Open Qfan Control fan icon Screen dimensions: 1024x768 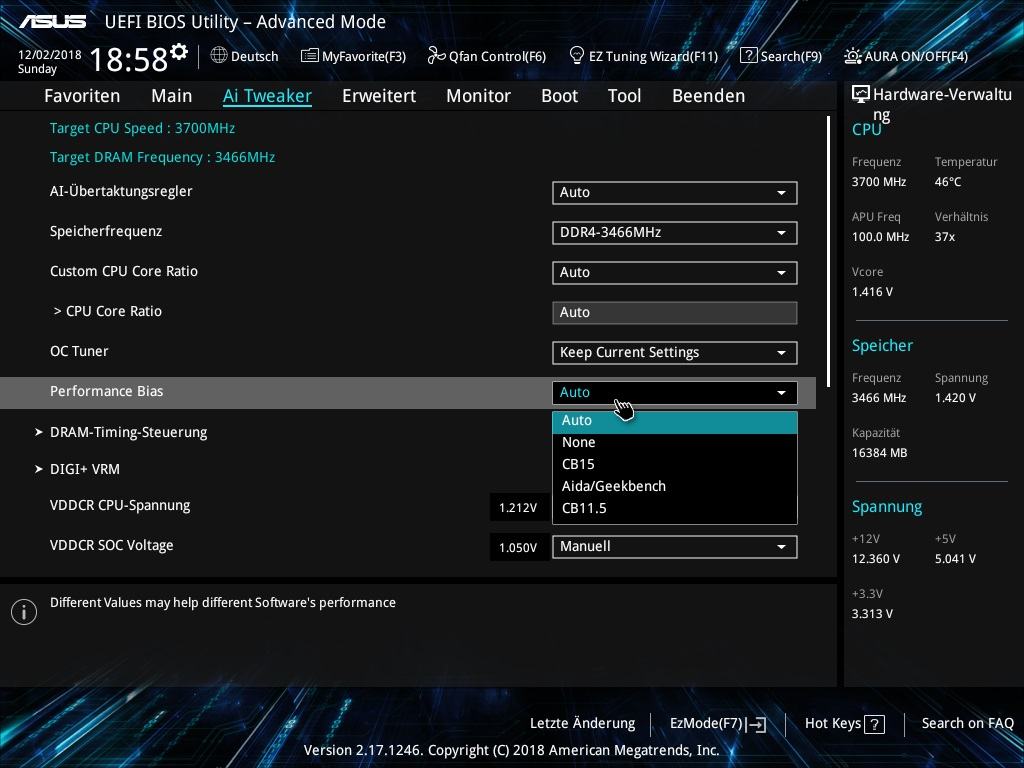[x=436, y=56]
